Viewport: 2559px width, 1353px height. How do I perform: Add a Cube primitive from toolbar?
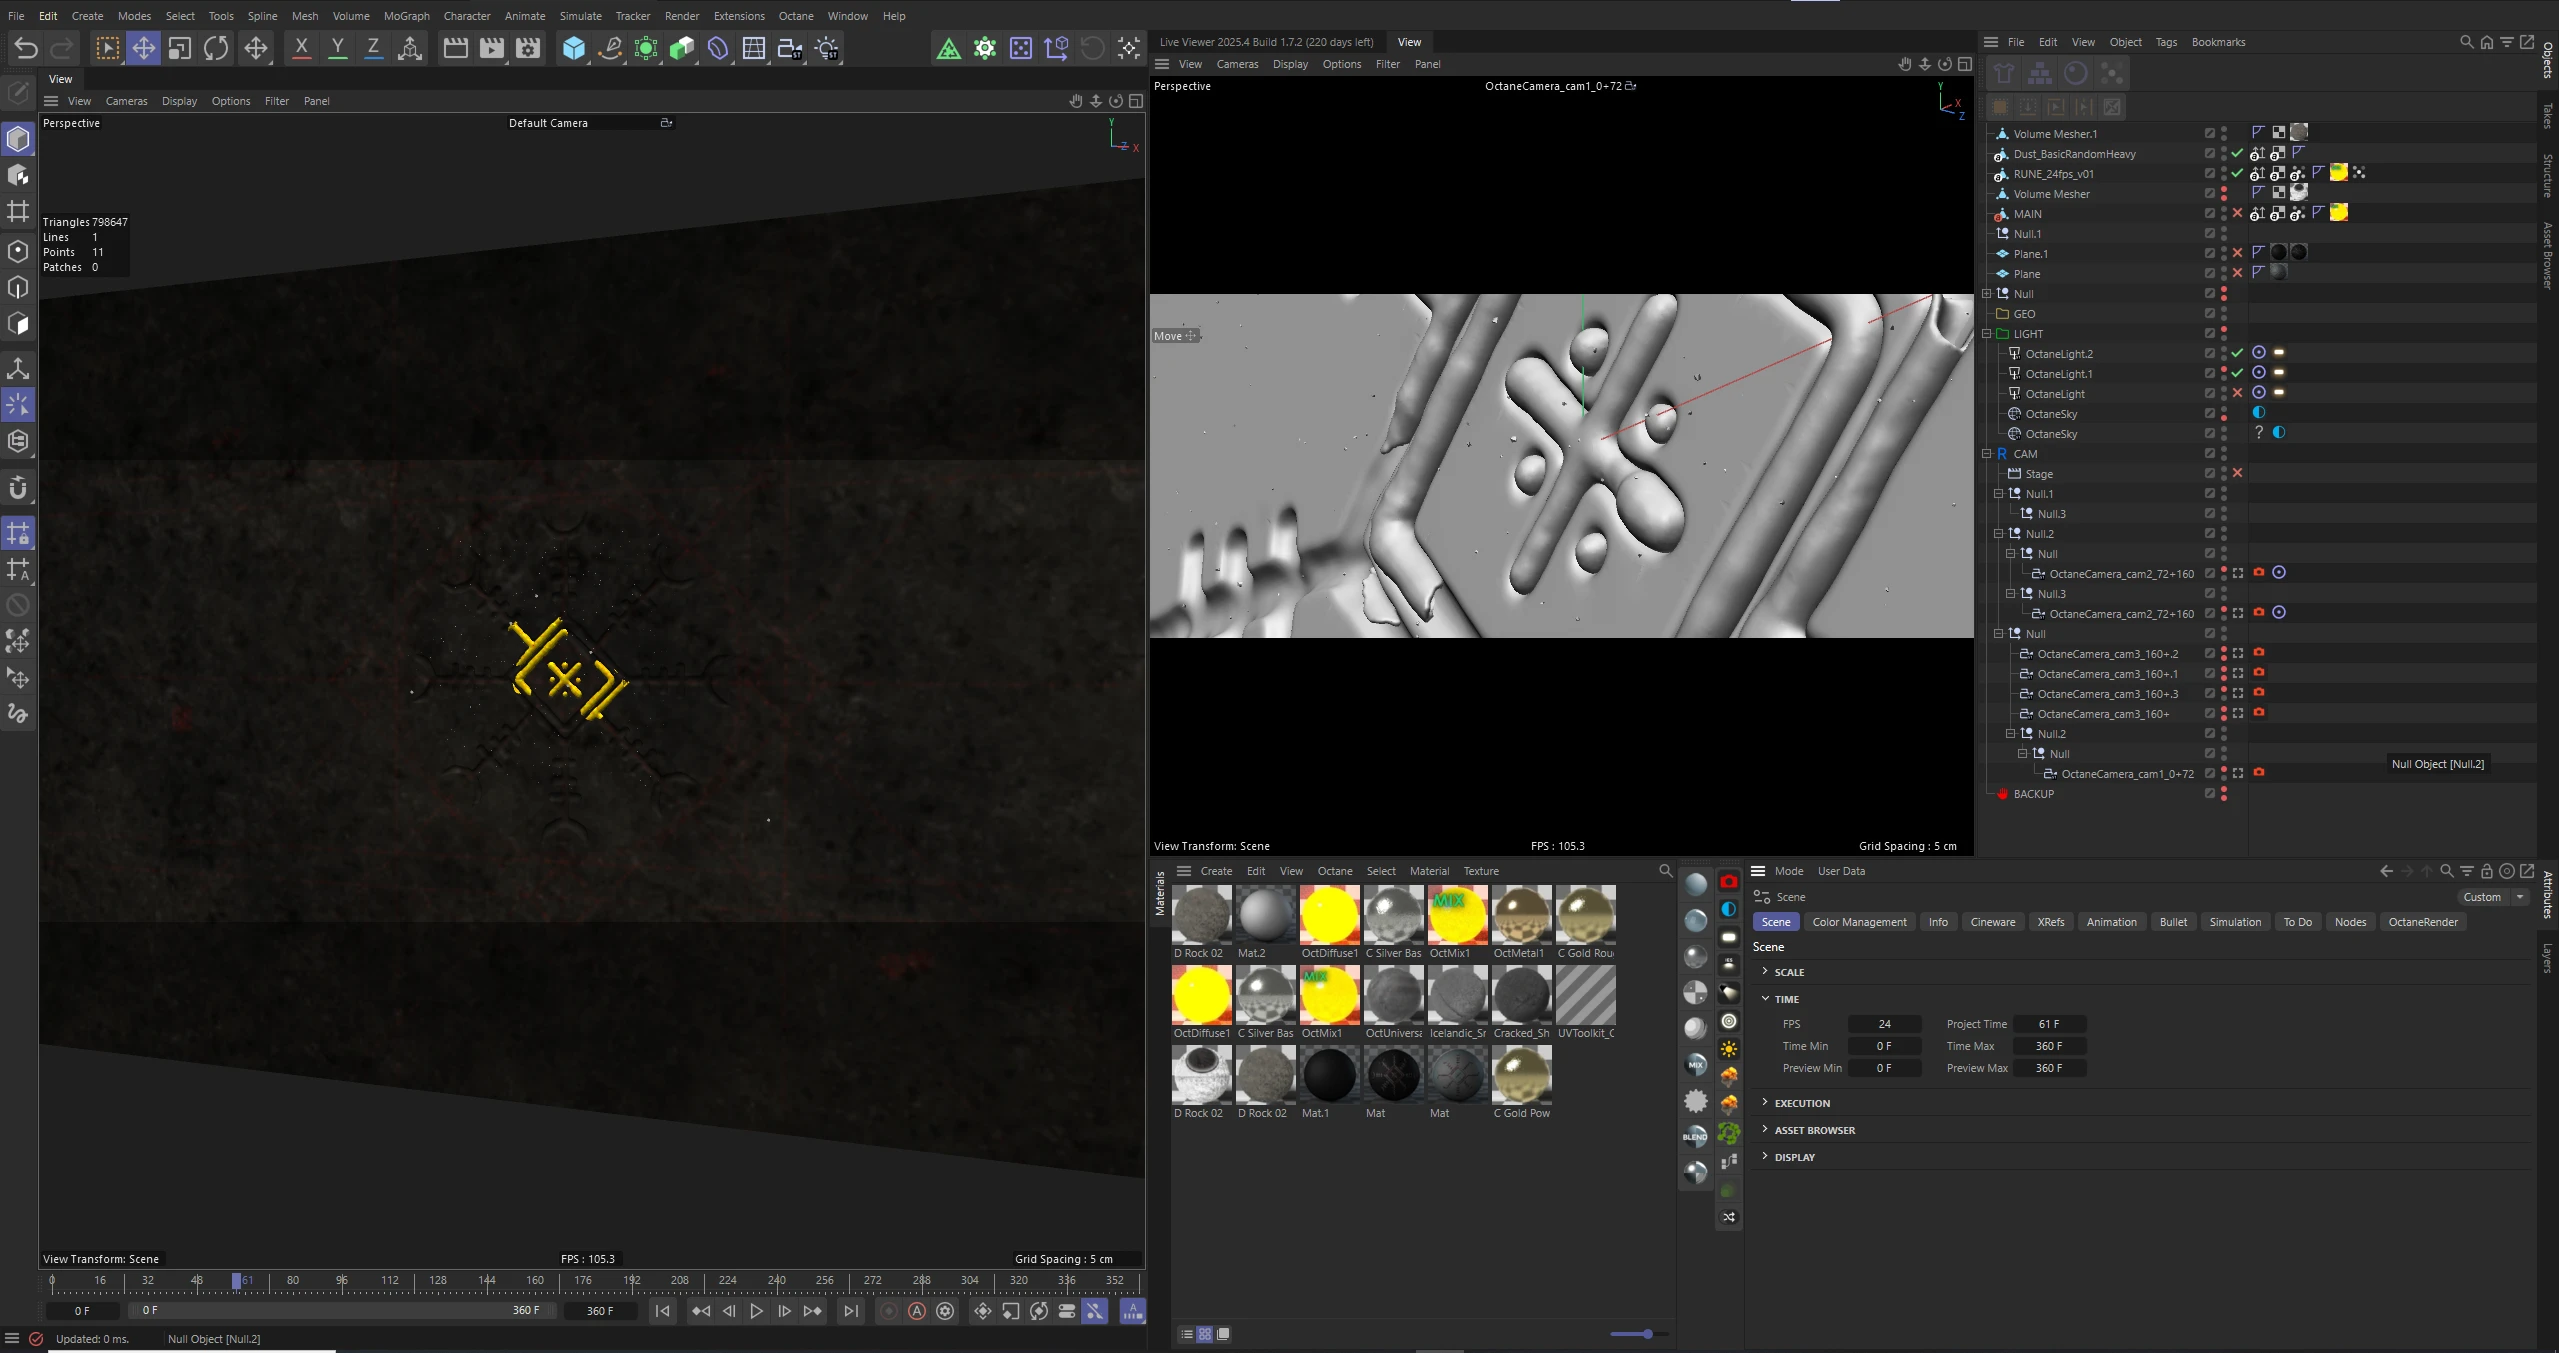[x=573, y=48]
